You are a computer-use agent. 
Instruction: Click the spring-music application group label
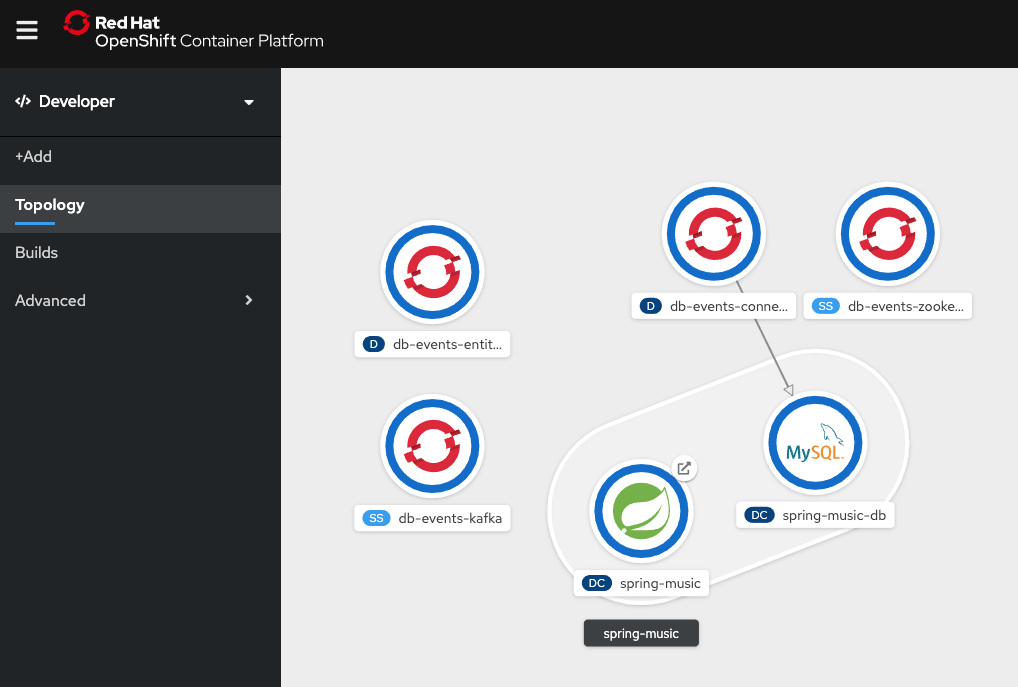pos(641,634)
